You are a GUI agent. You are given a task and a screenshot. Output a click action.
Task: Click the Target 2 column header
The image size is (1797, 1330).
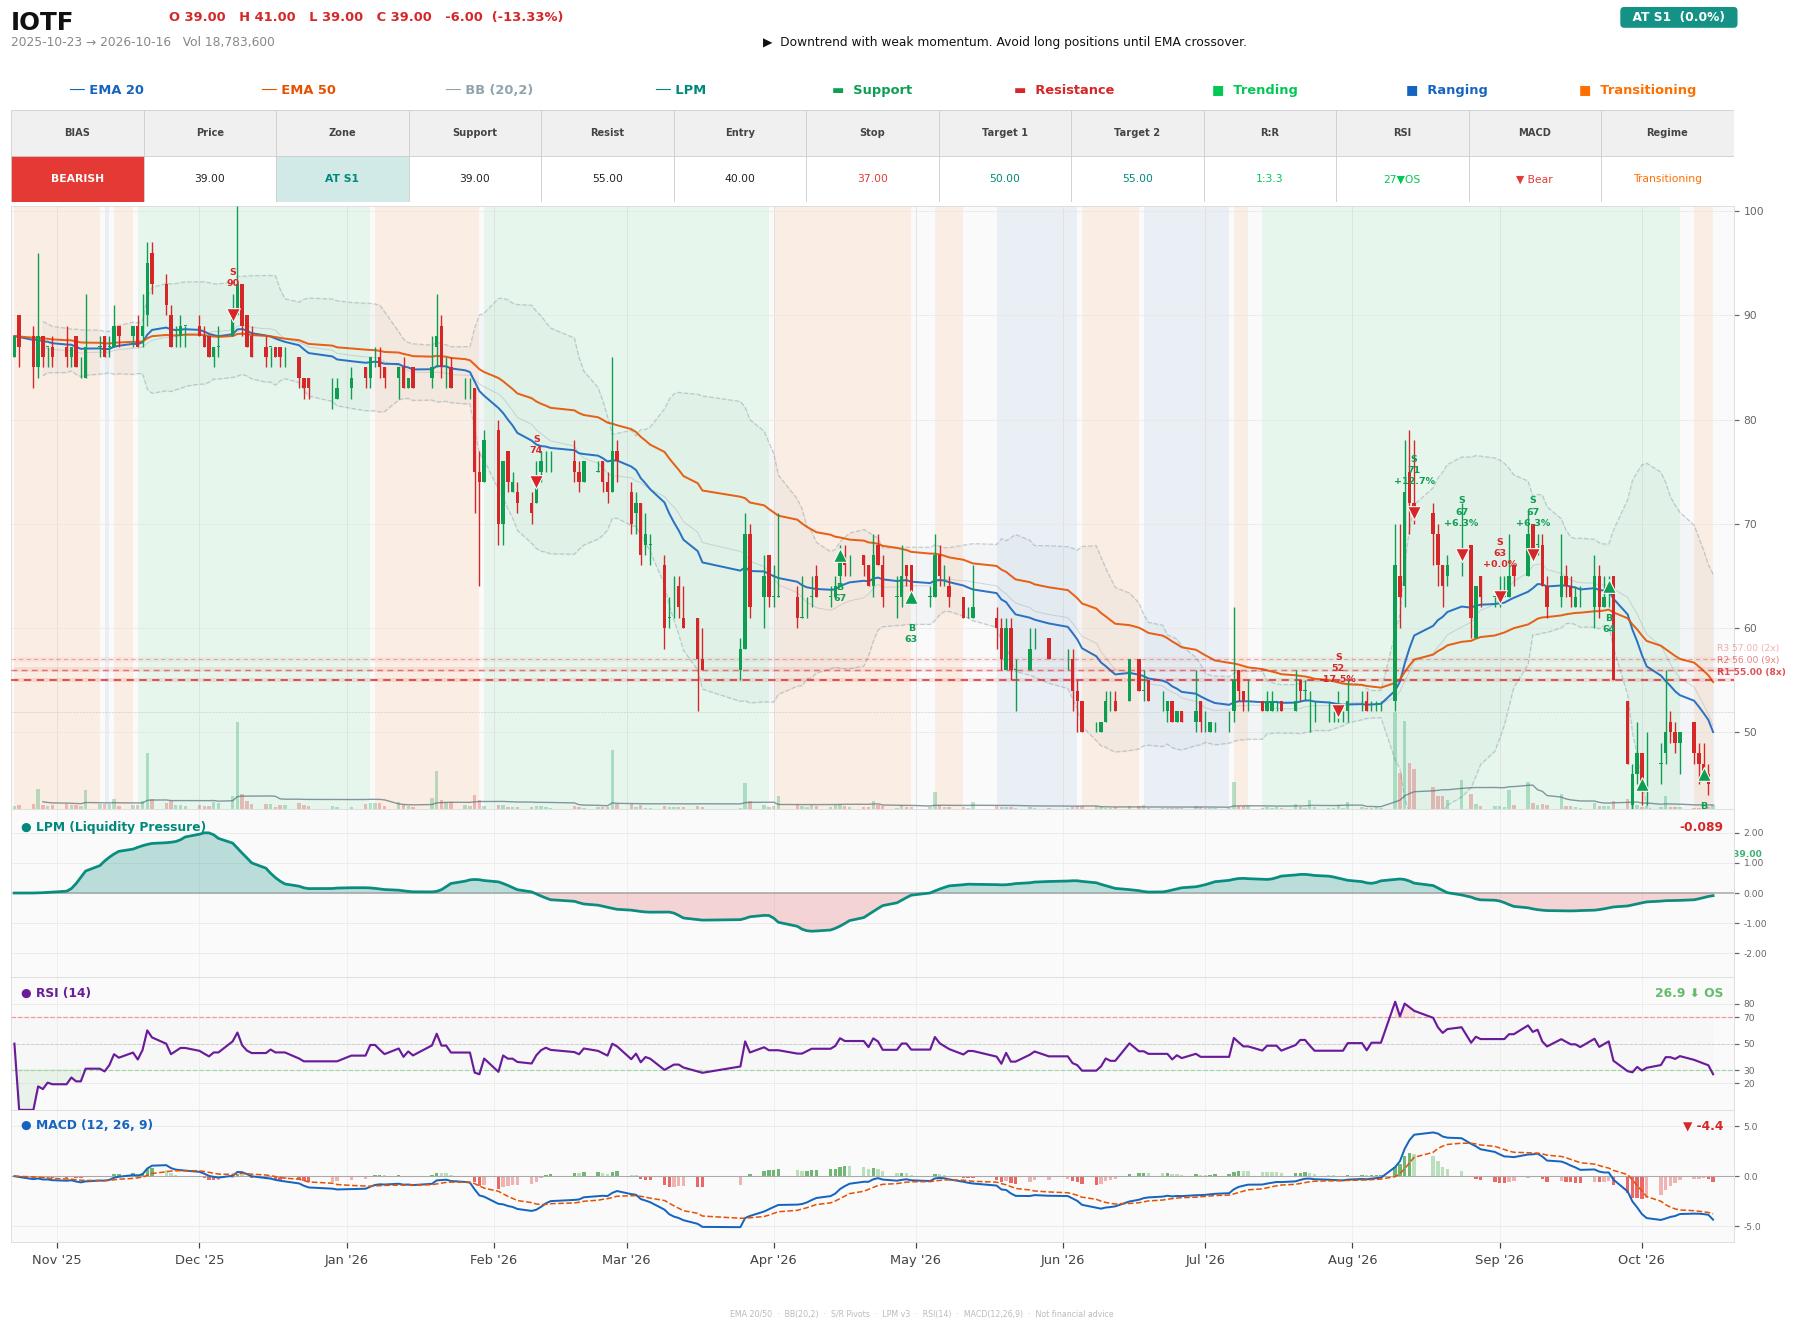1137,133
